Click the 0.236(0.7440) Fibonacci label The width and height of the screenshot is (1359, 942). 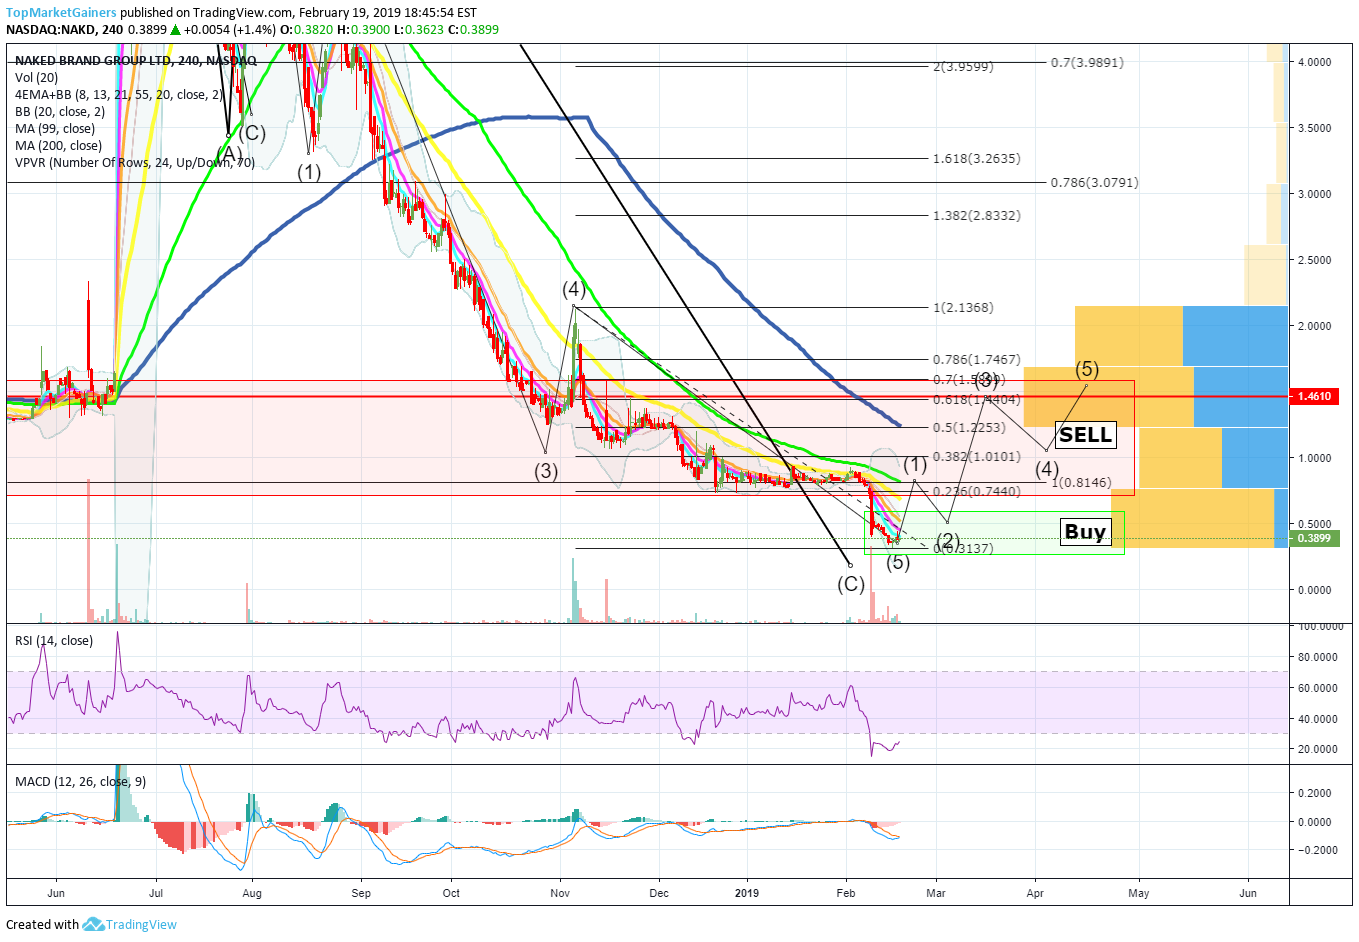977,491
